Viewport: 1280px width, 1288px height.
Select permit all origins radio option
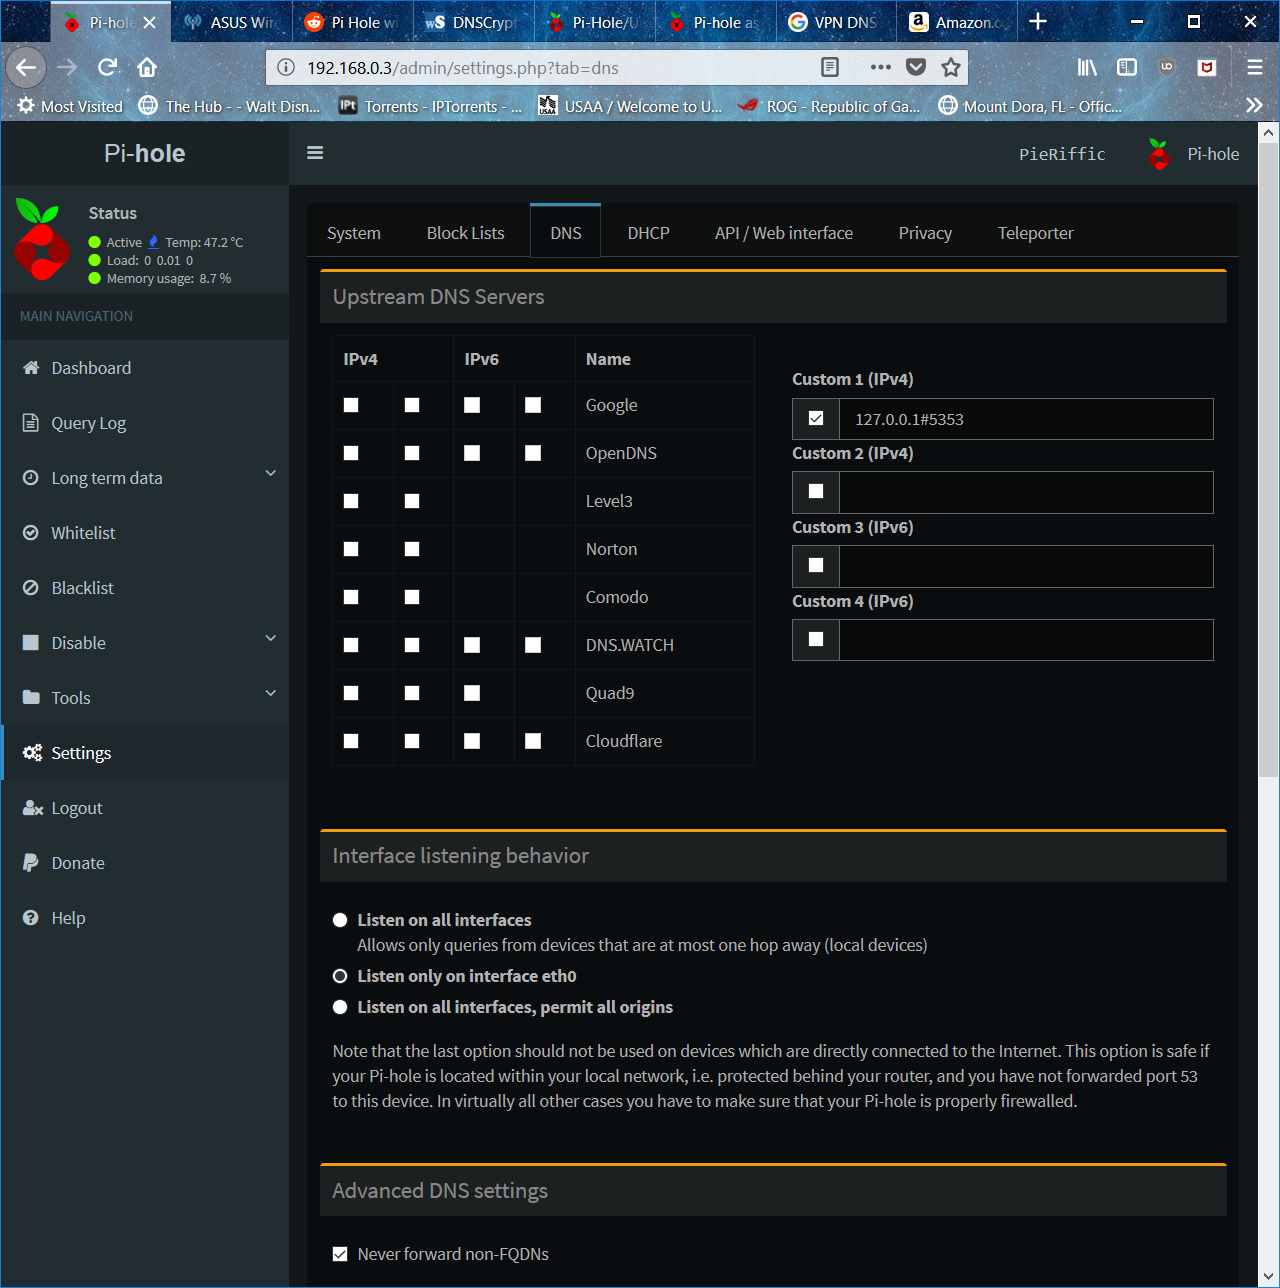coord(340,1007)
